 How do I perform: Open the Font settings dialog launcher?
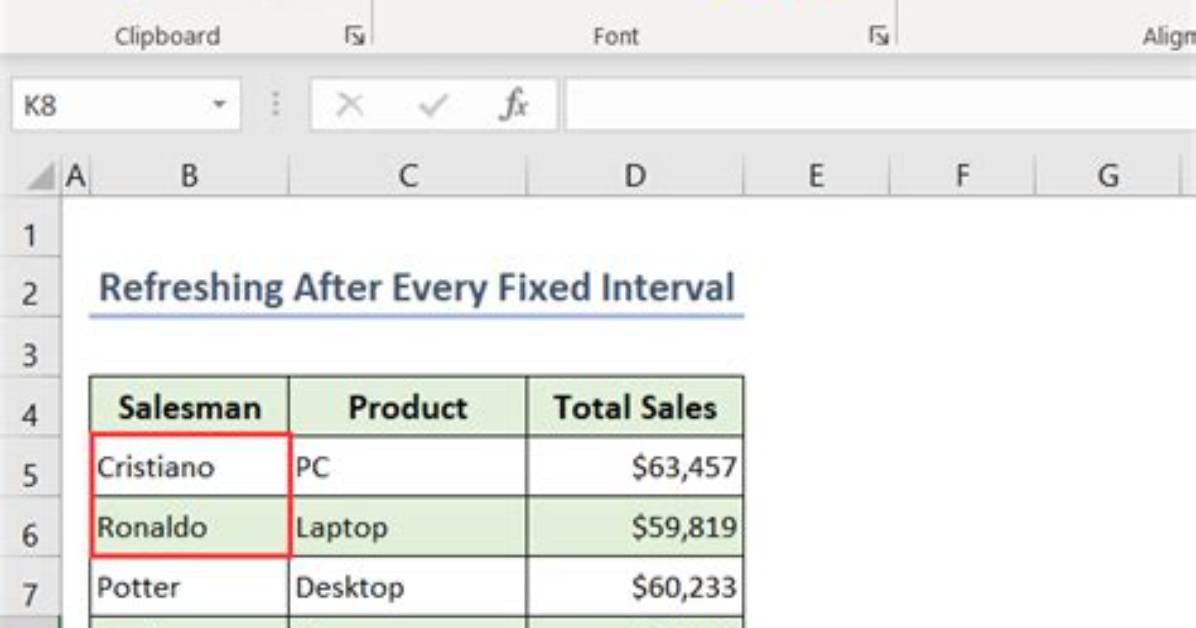tap(878, 35)
